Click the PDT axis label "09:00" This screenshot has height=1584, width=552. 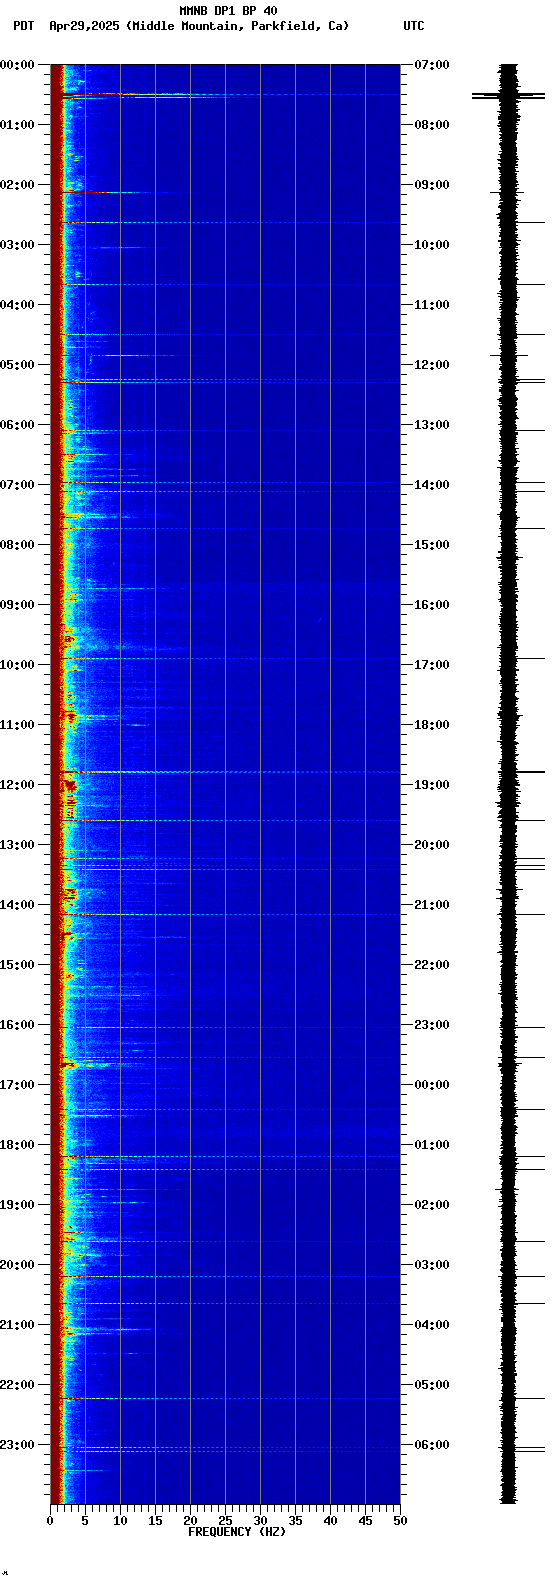(17, 605)
